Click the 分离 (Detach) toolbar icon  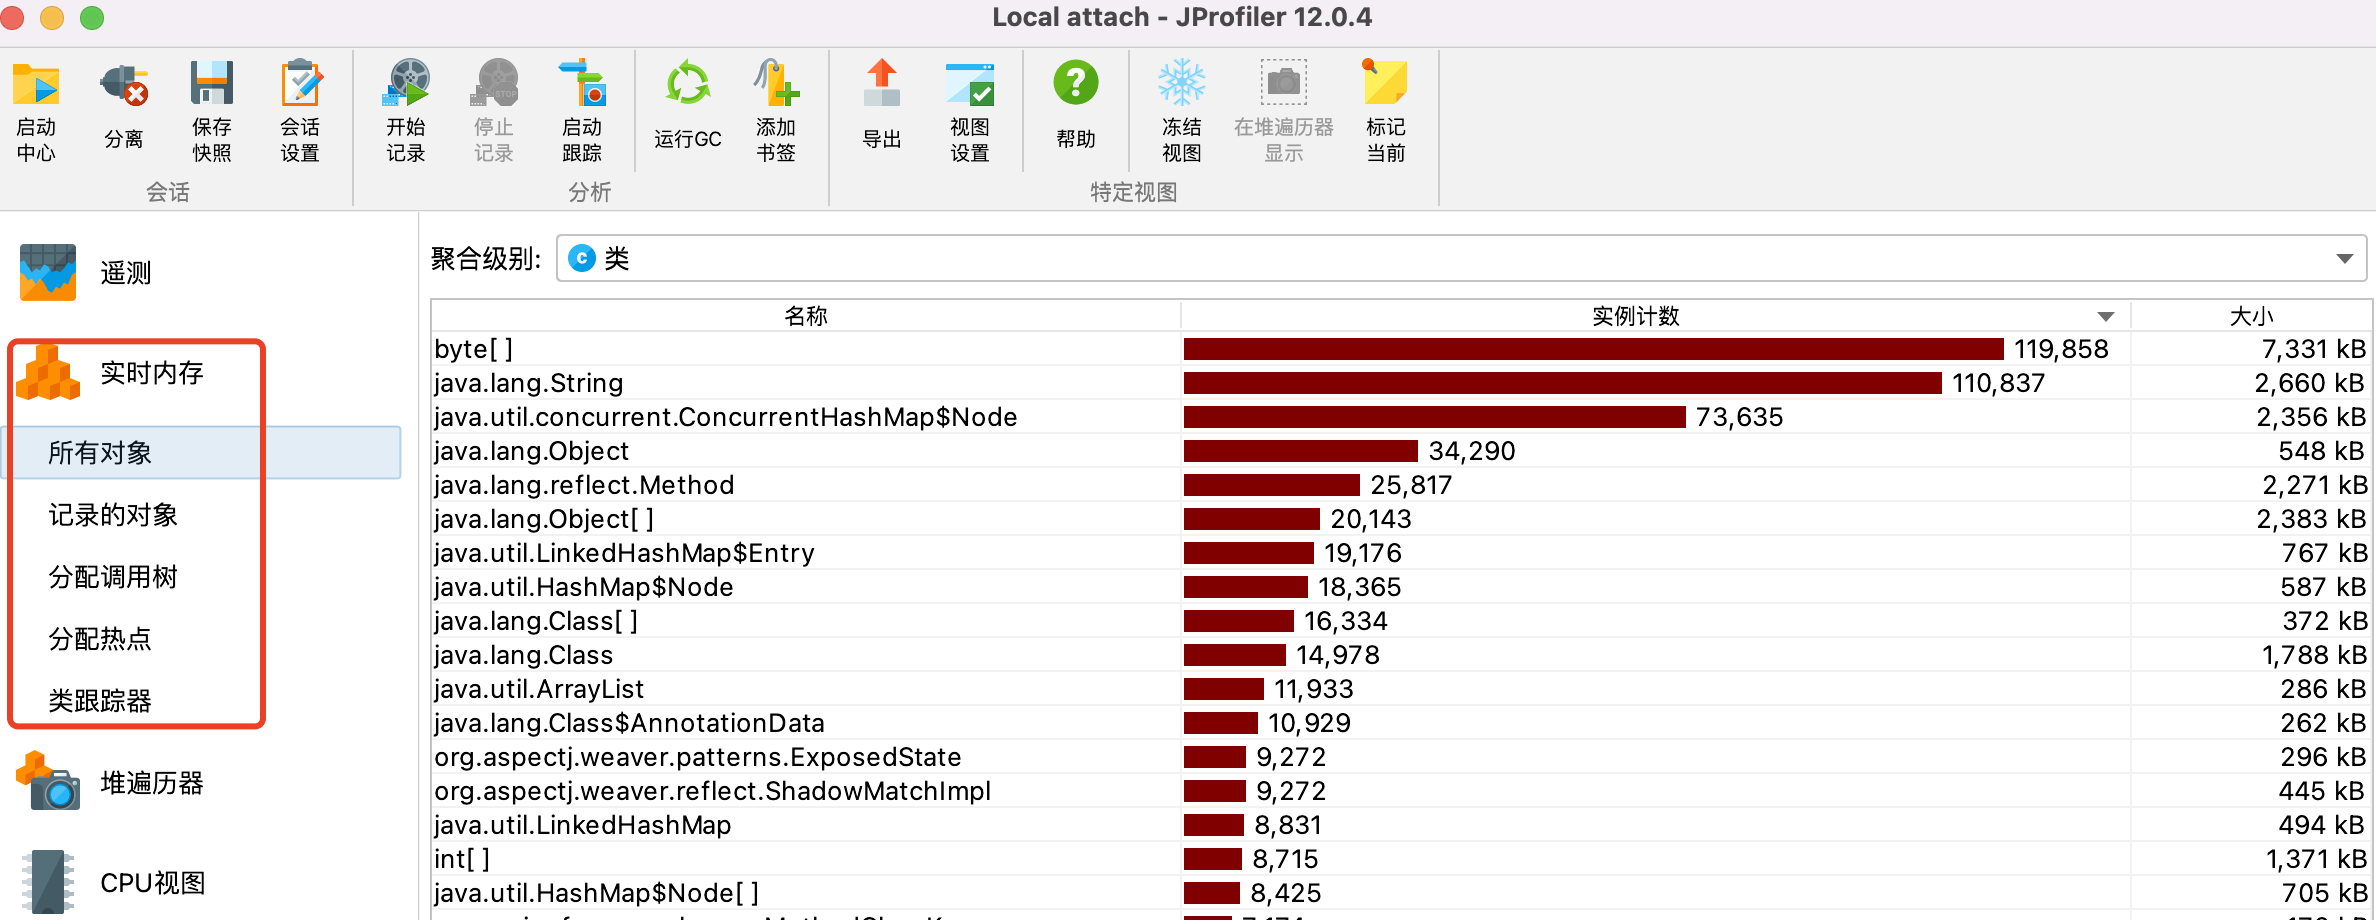point(124,85)
